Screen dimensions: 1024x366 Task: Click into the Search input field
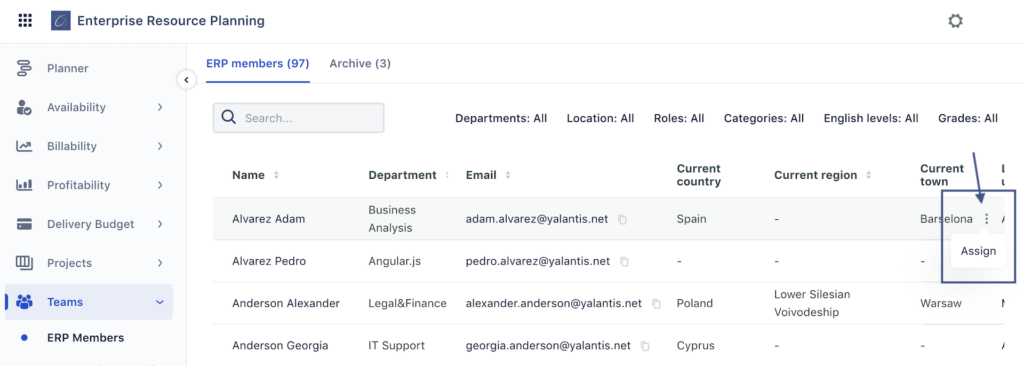tap(298, 118)
